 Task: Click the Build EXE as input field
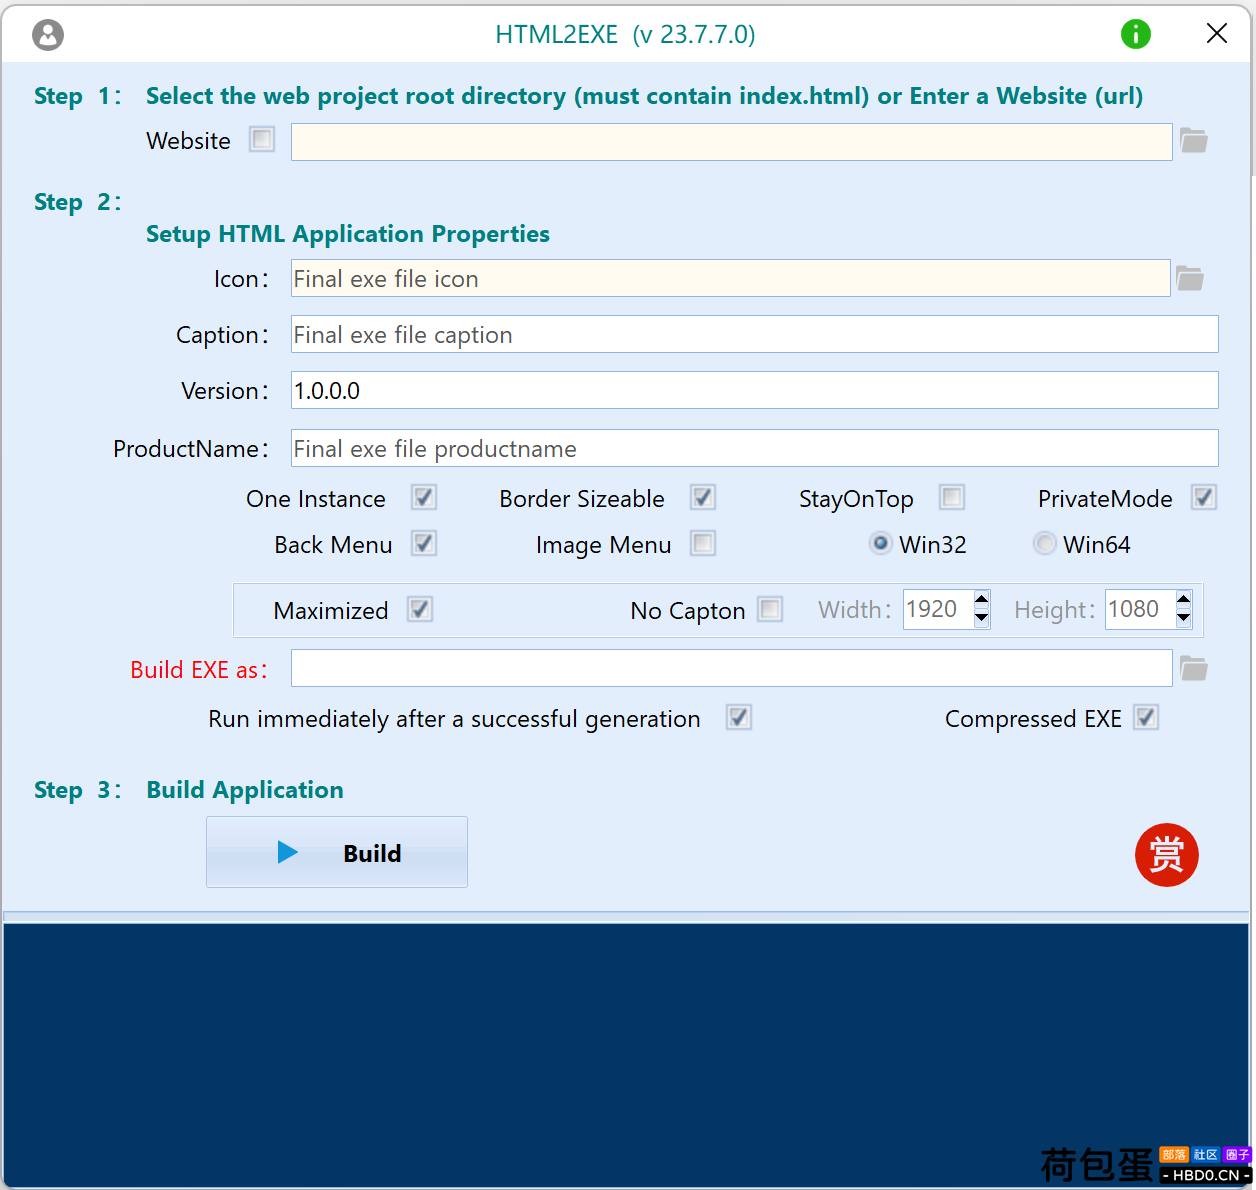point(732,668)
